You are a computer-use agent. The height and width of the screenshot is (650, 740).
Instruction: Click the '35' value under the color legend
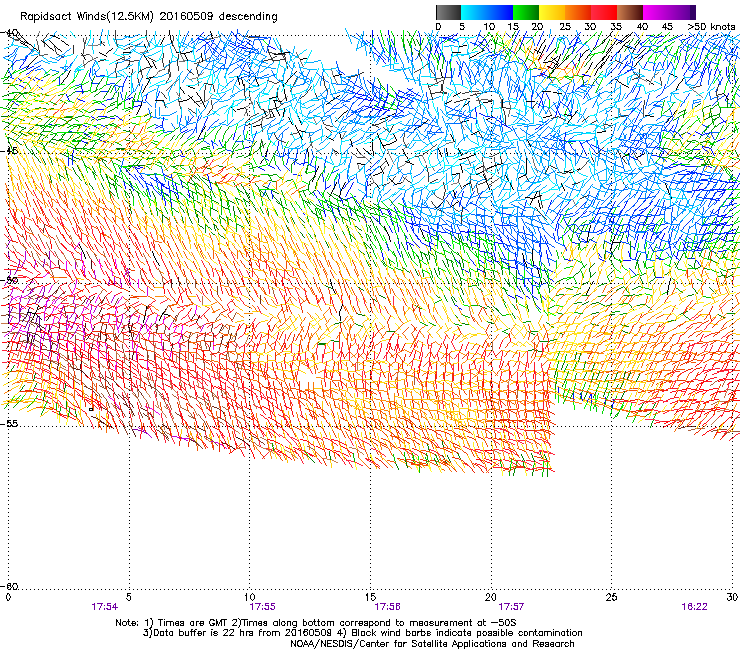pos(616,27)
